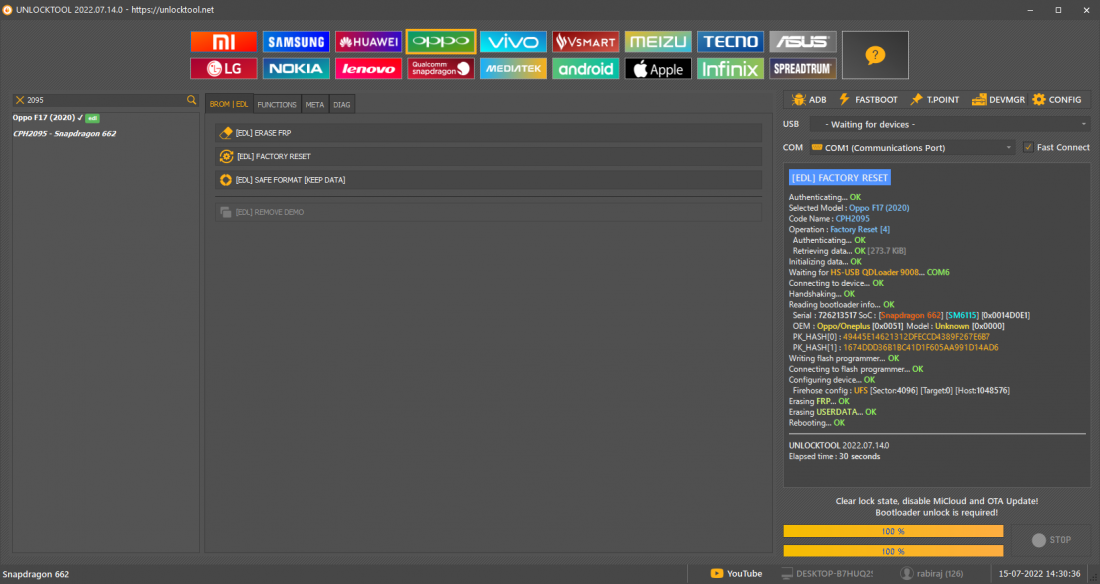Image resolution: width=1100 pixels, height=584 pixels.
Task: Click the PK_HASH[1] value in log
Action: pos(920,347)
